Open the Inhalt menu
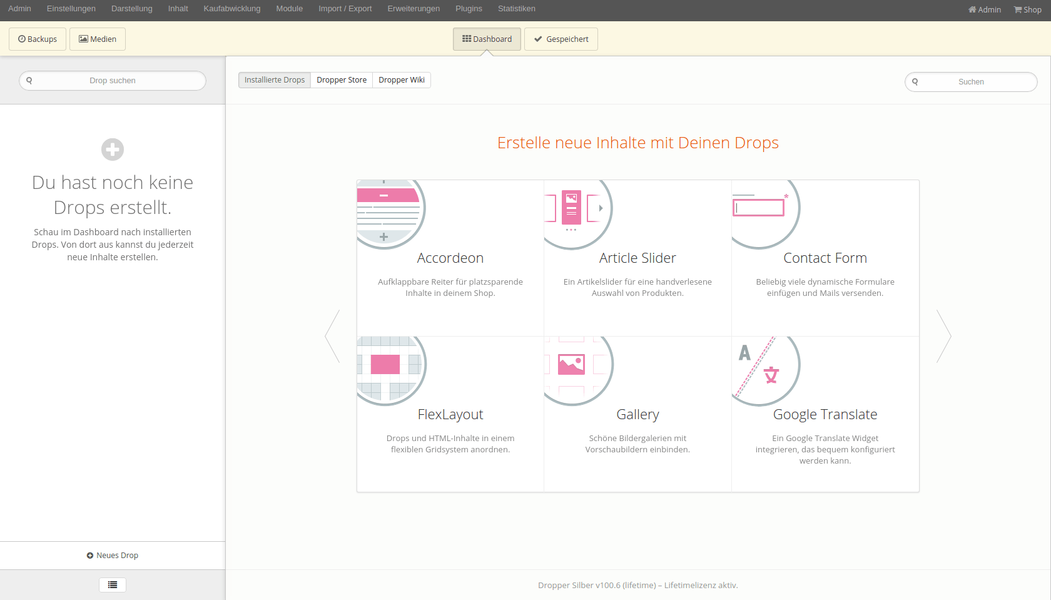This screenshot has width=1051, height=600. click(x=178, y=9)
